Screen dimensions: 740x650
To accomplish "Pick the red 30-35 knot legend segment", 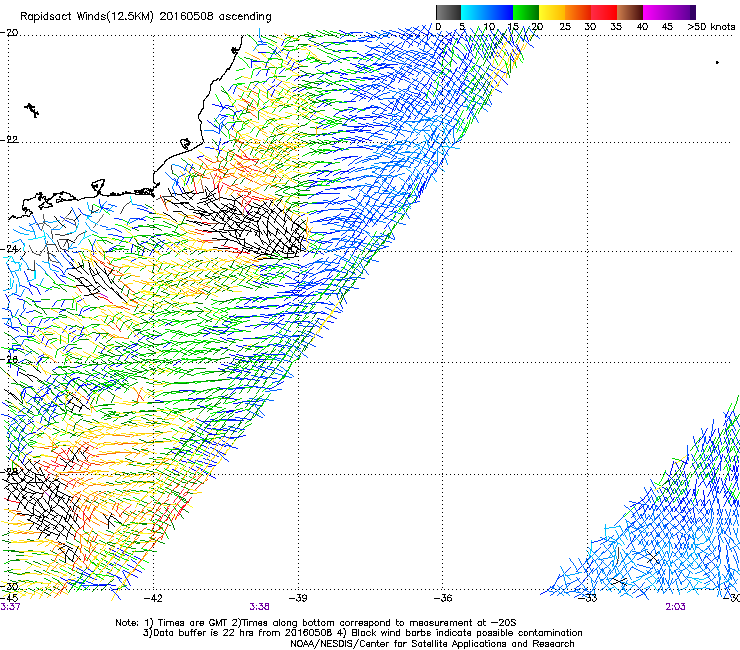I will (604, 12).
